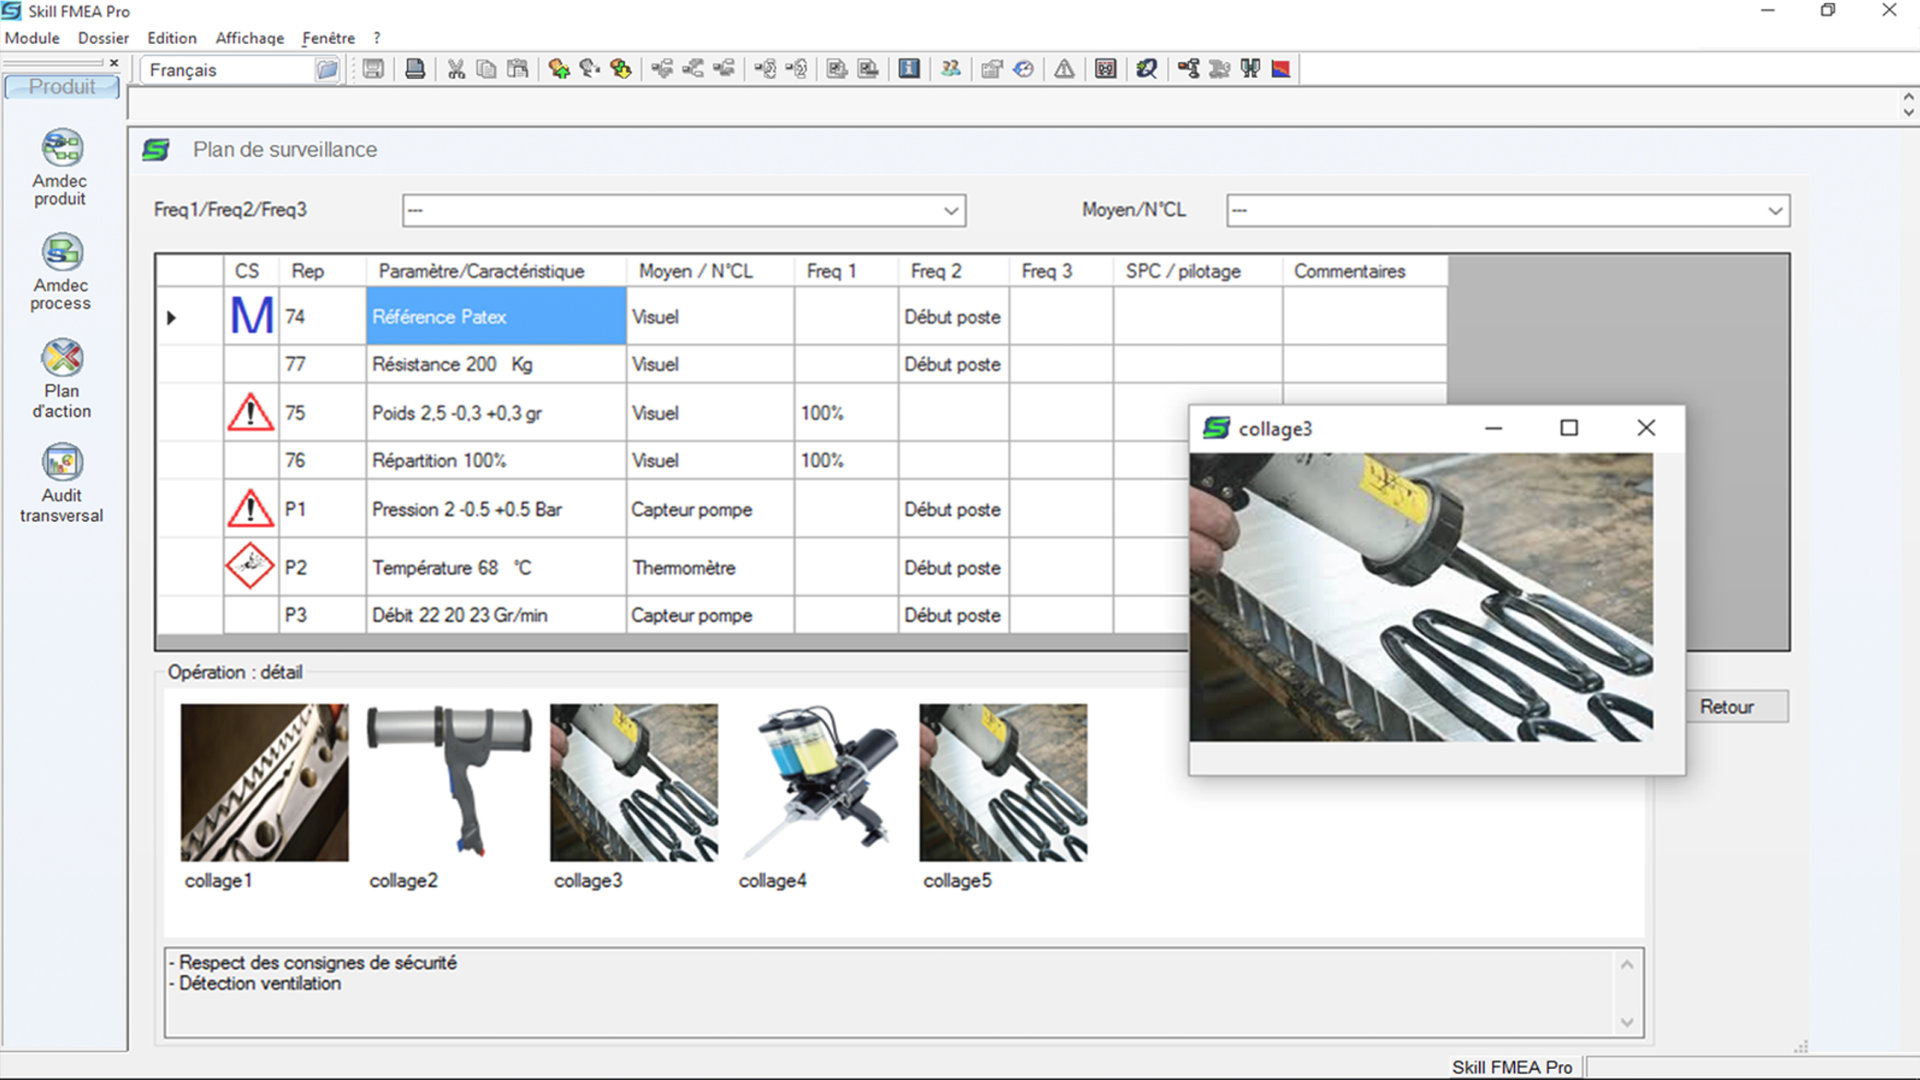The image size is (1920, 1080).
Task: Click the warning triangle symbol in row P1
Action: click(x=250, y=509)
